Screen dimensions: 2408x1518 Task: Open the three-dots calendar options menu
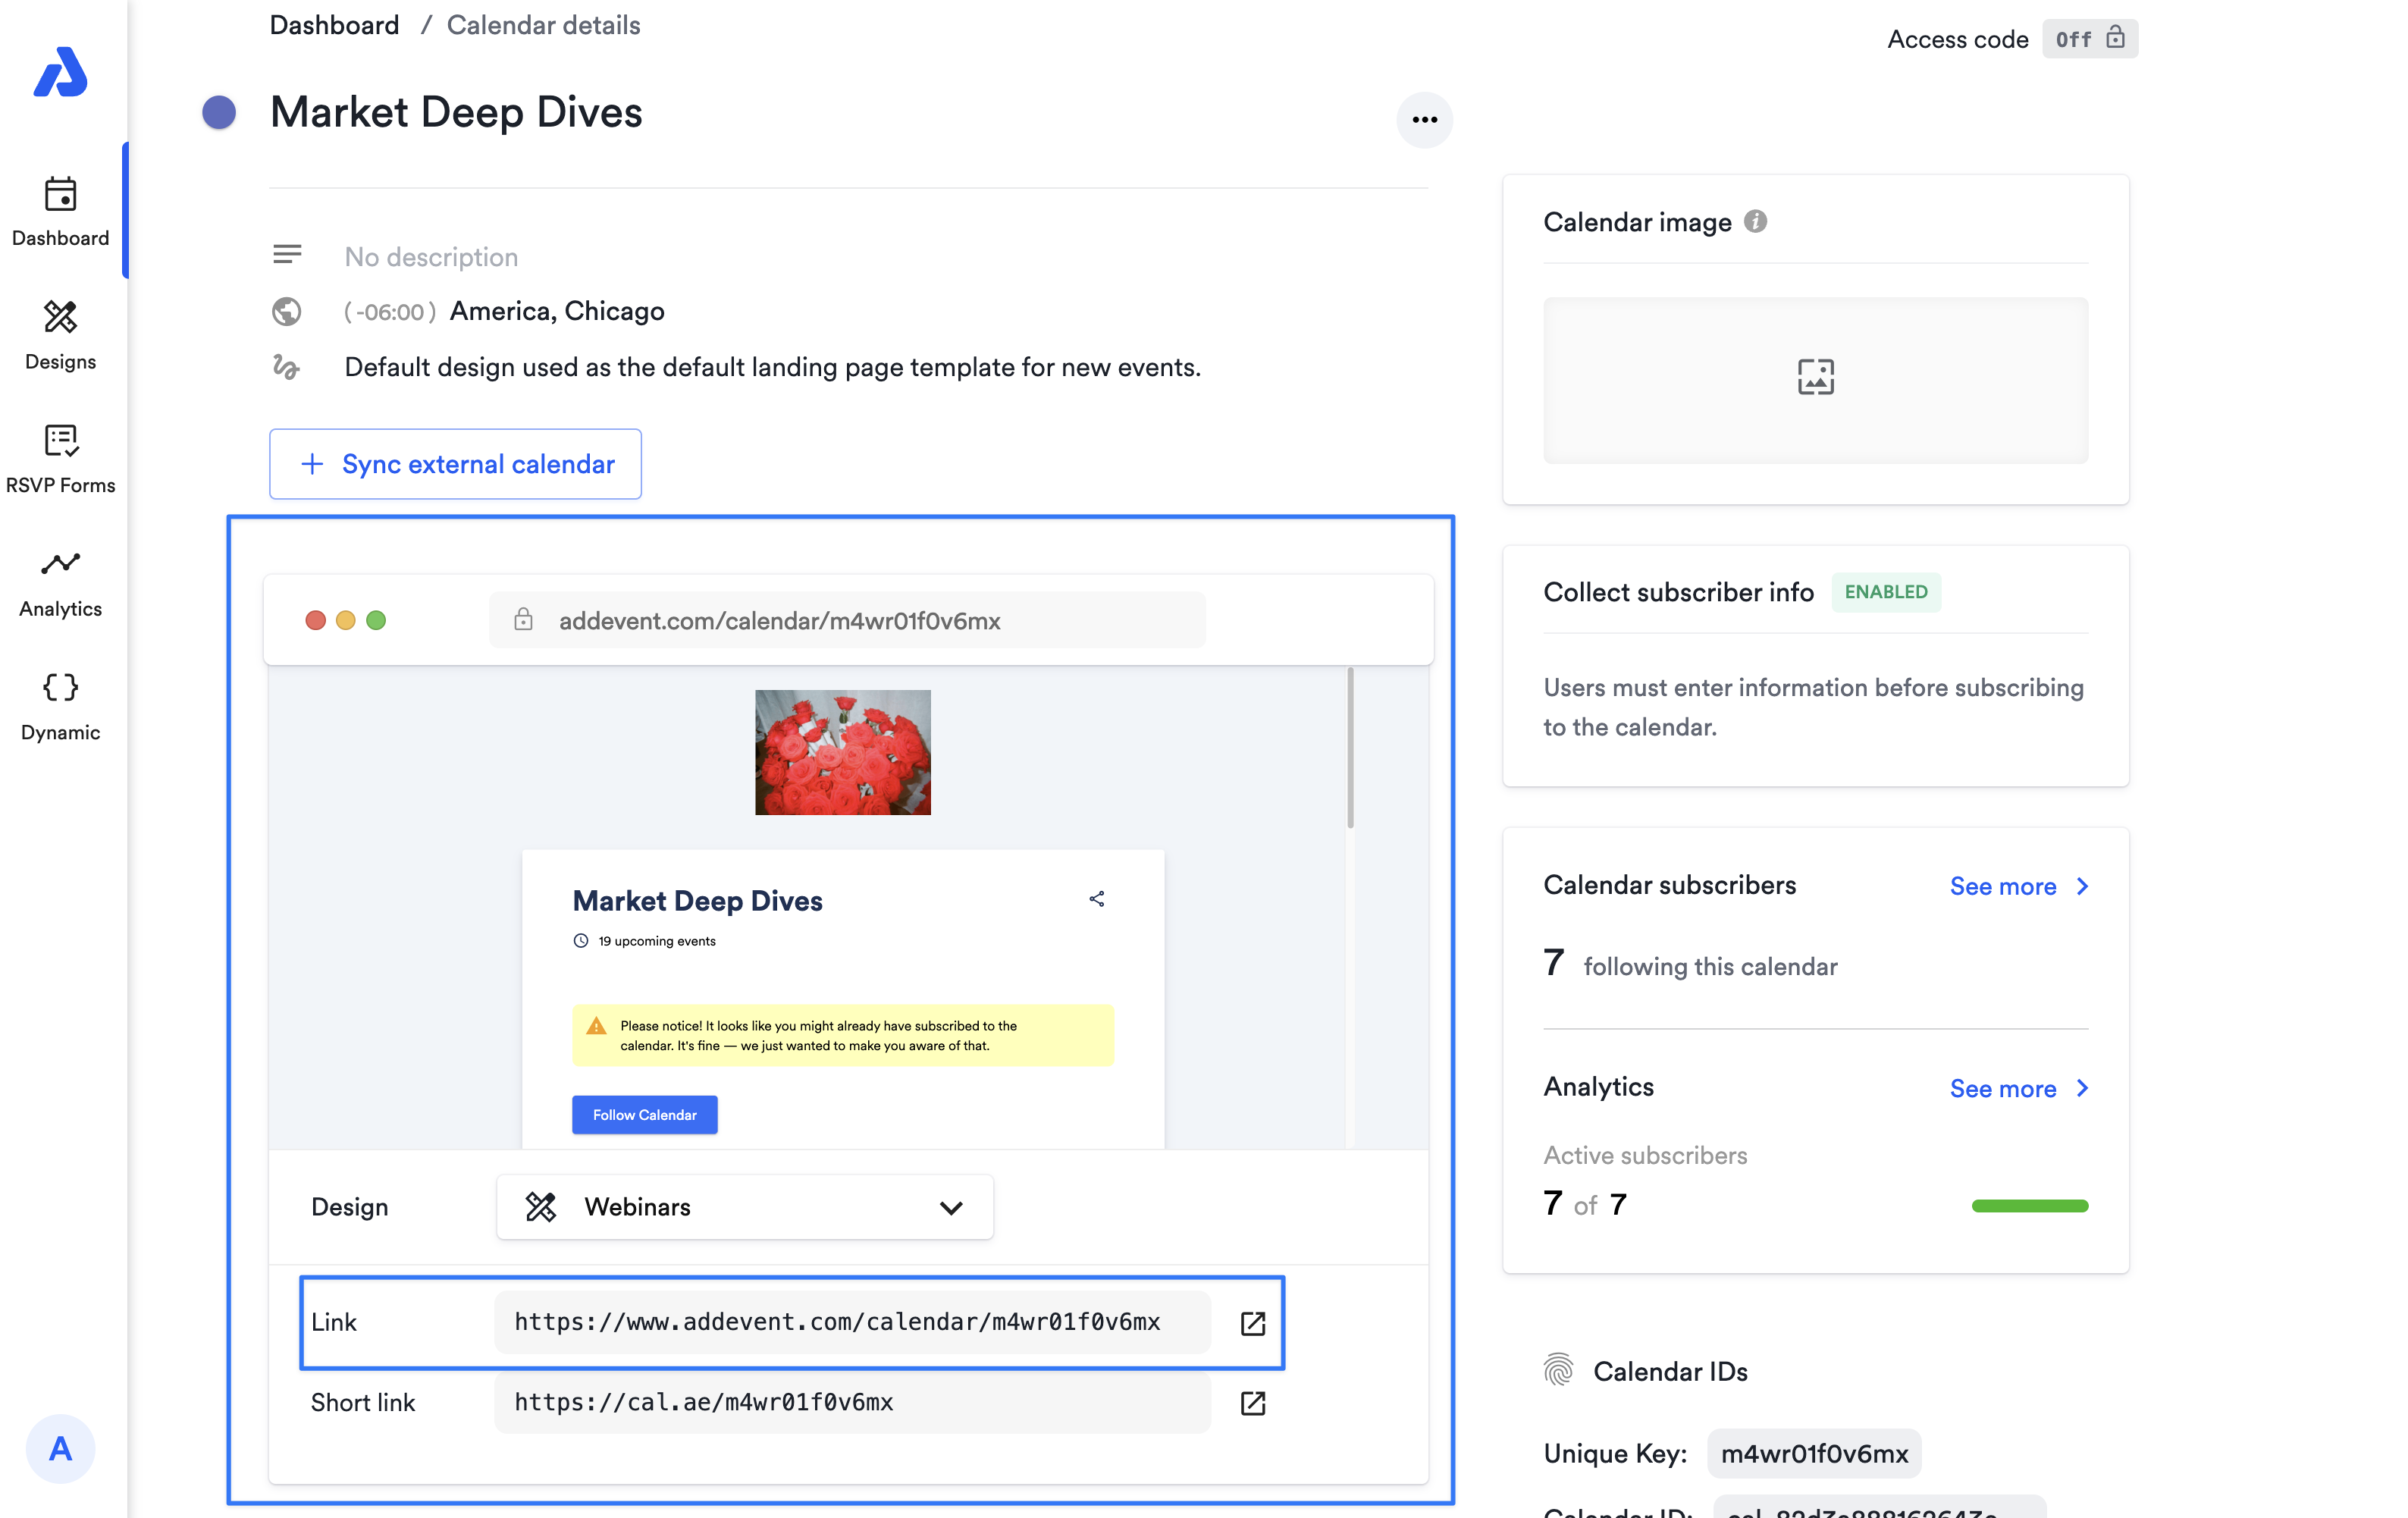[x=1424, y=120]
